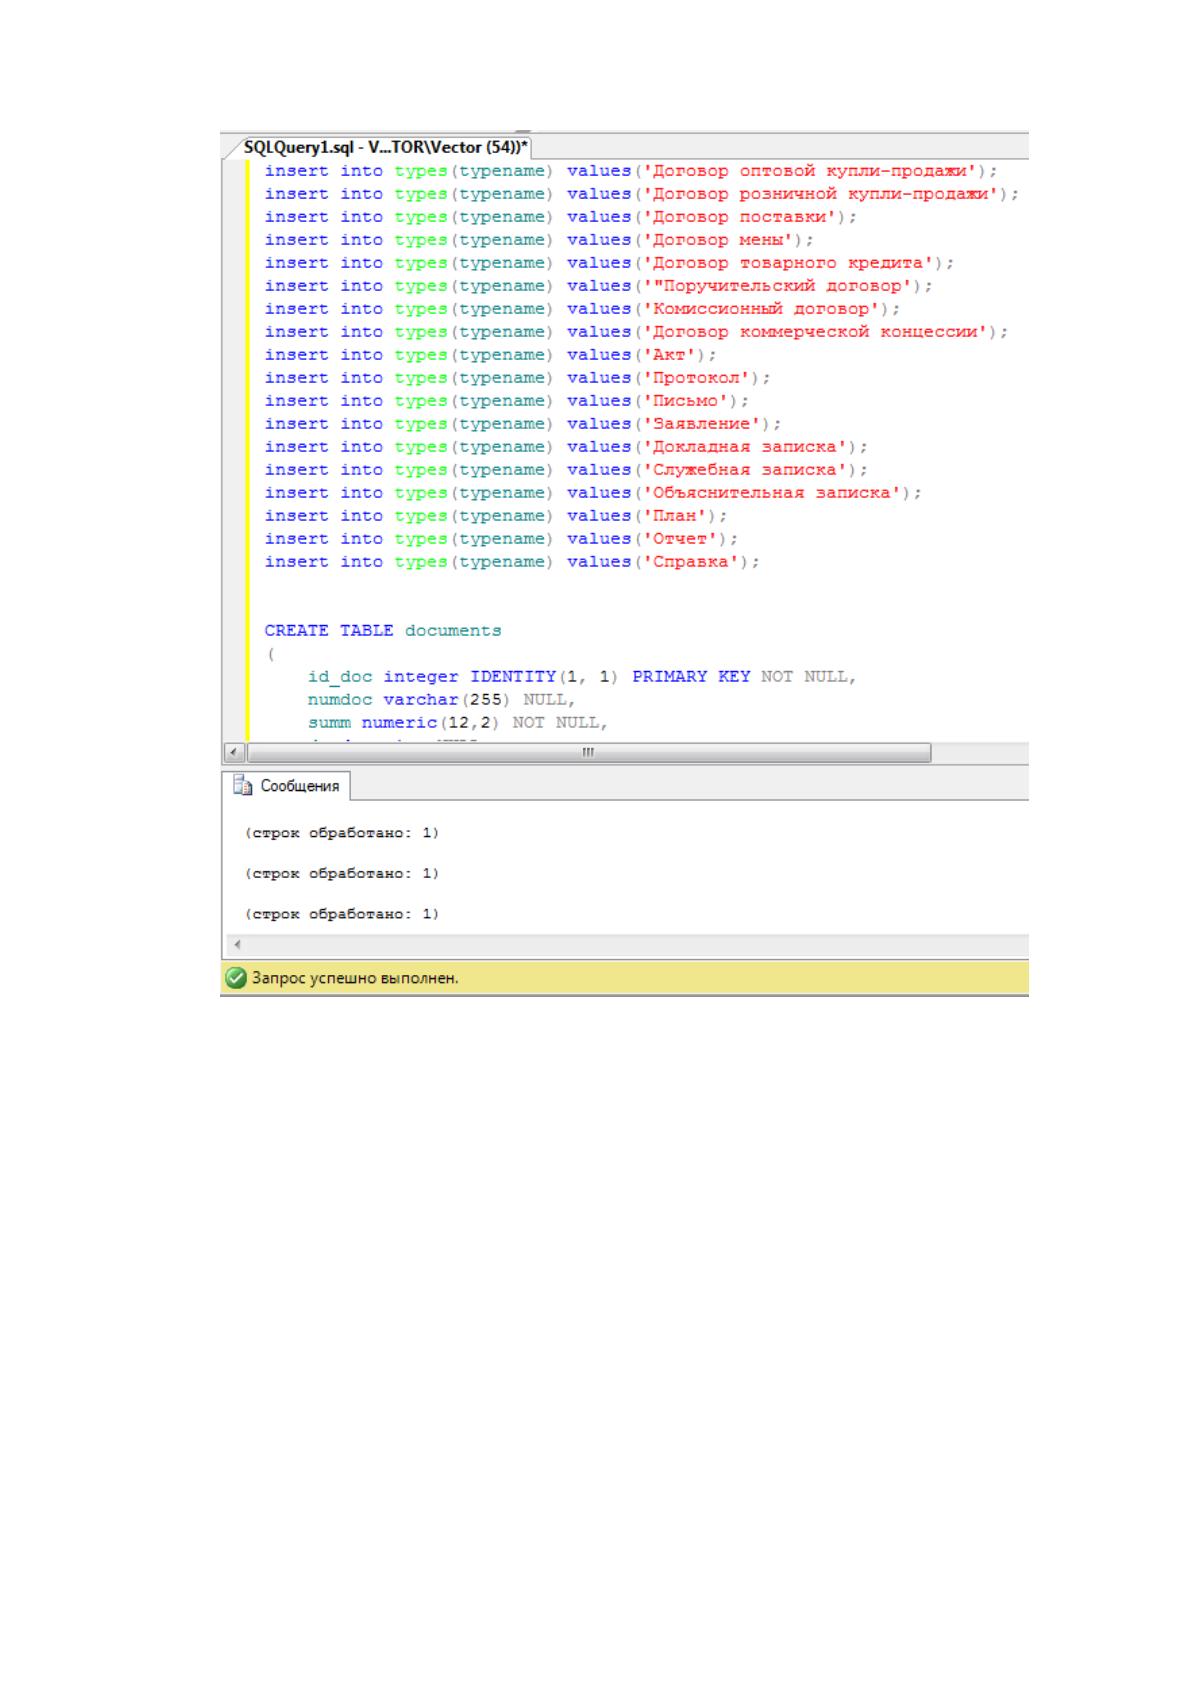Image resolution: width=1191 pixels, height=1684 pixels.
Task: Click the numdoc varchar(255) line
Action: 441,700
